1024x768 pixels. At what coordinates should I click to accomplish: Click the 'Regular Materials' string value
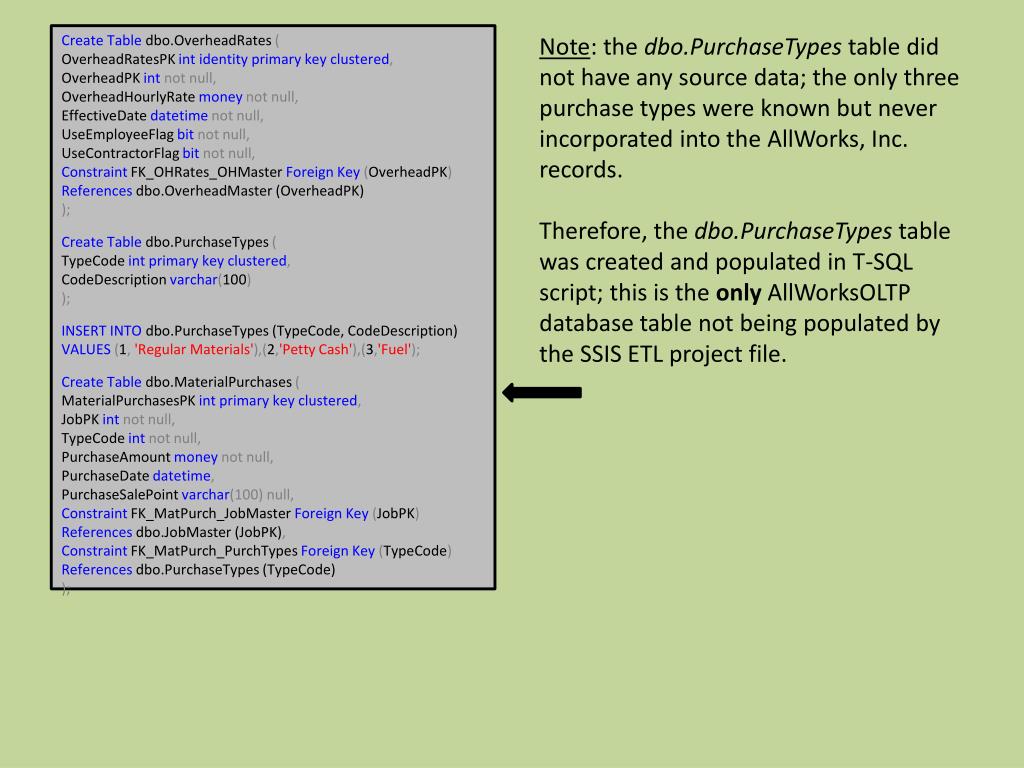click(x=193, y=350)
